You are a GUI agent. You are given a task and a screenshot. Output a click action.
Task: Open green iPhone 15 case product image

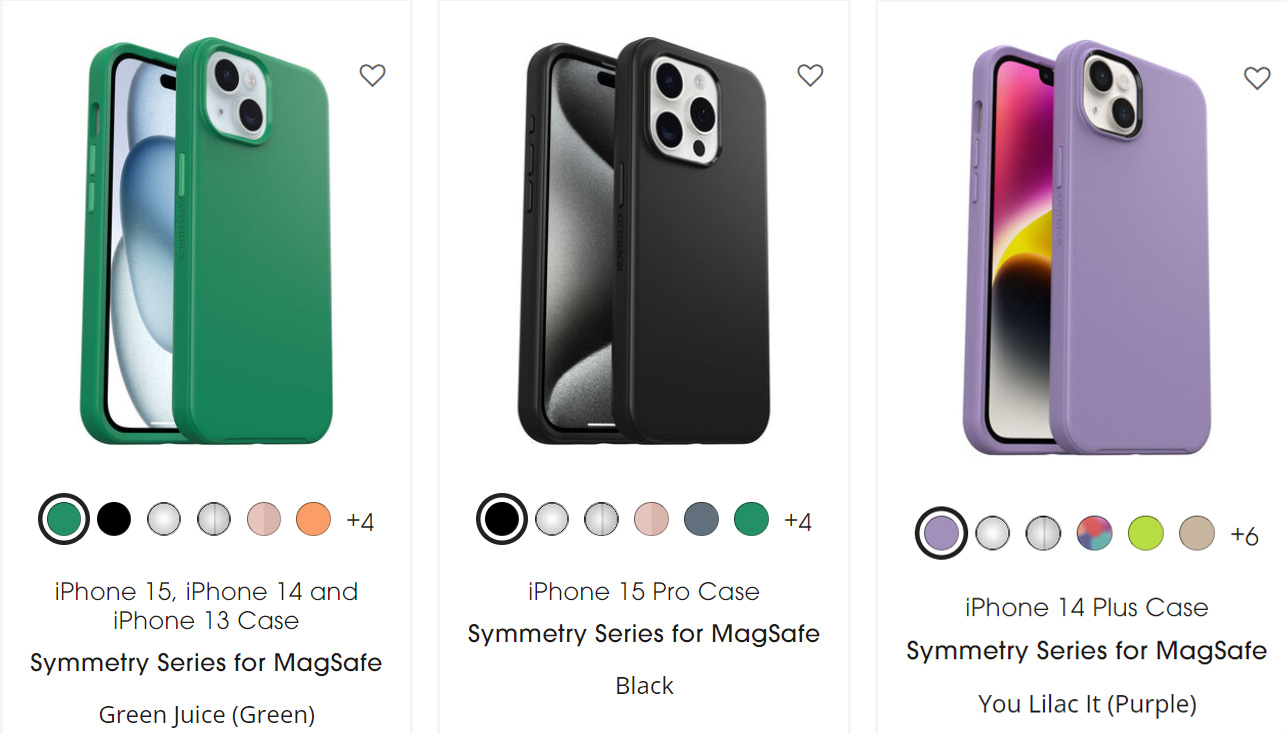coord(205,242)
